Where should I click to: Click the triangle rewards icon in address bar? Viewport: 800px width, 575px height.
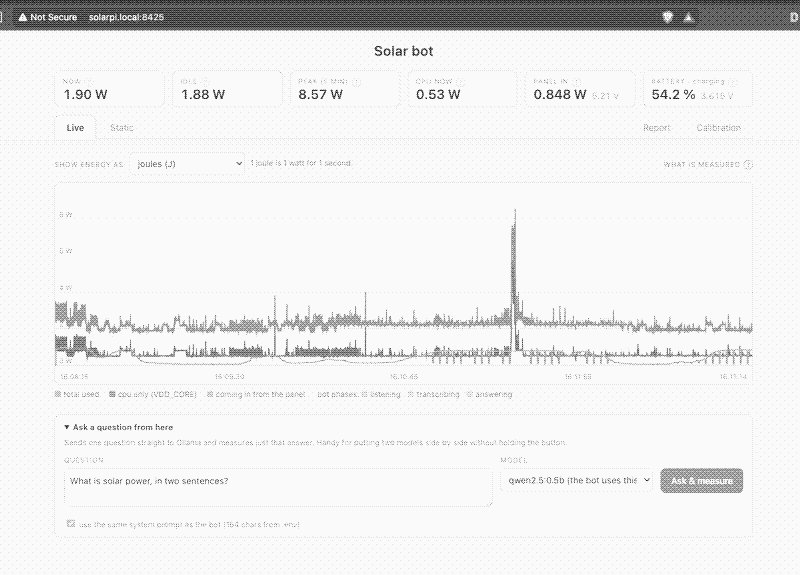click(x=688, y=17)
